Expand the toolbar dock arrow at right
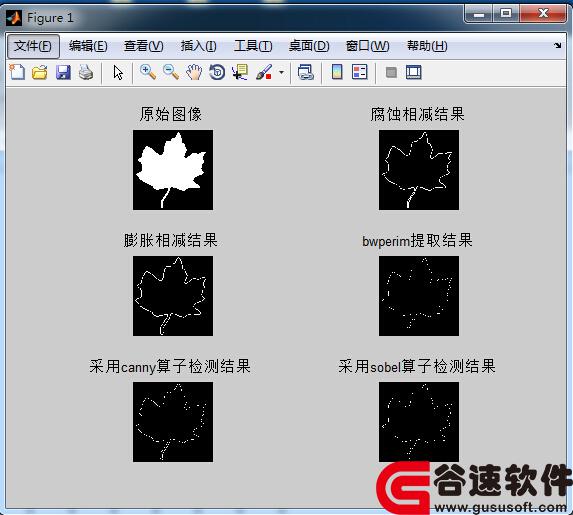The height and width of the screenshot is (515, 573). click(x=557, y=45)
